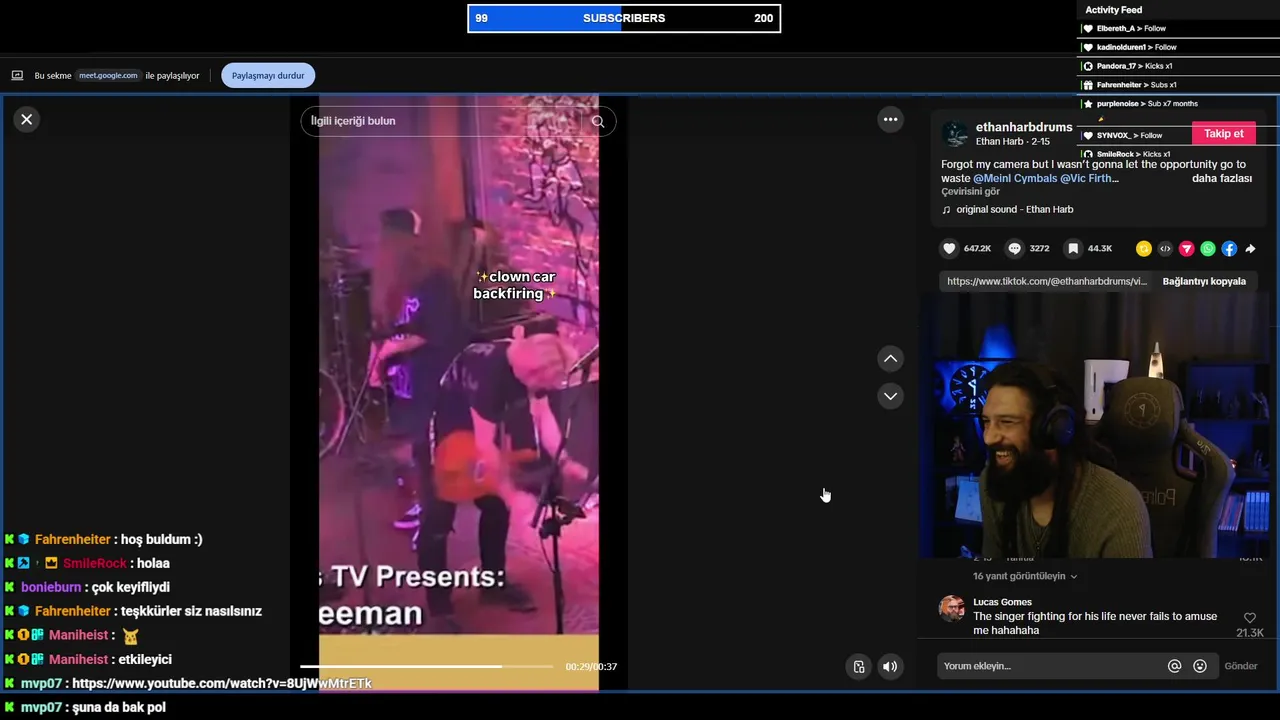Bookmark the video with save icon
The width and height of the screenshot is (1280, 720).
click(1073, 248)
